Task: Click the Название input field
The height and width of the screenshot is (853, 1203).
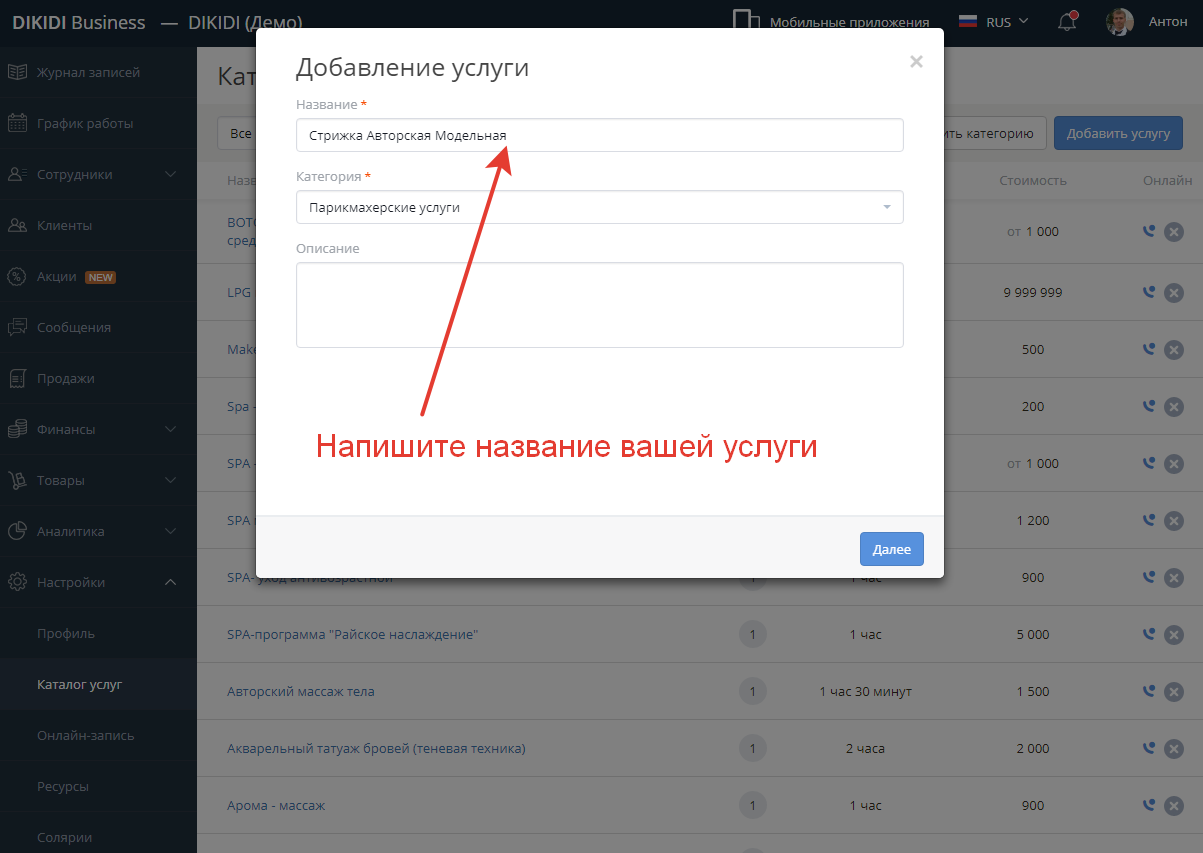Action: (600, 135)
